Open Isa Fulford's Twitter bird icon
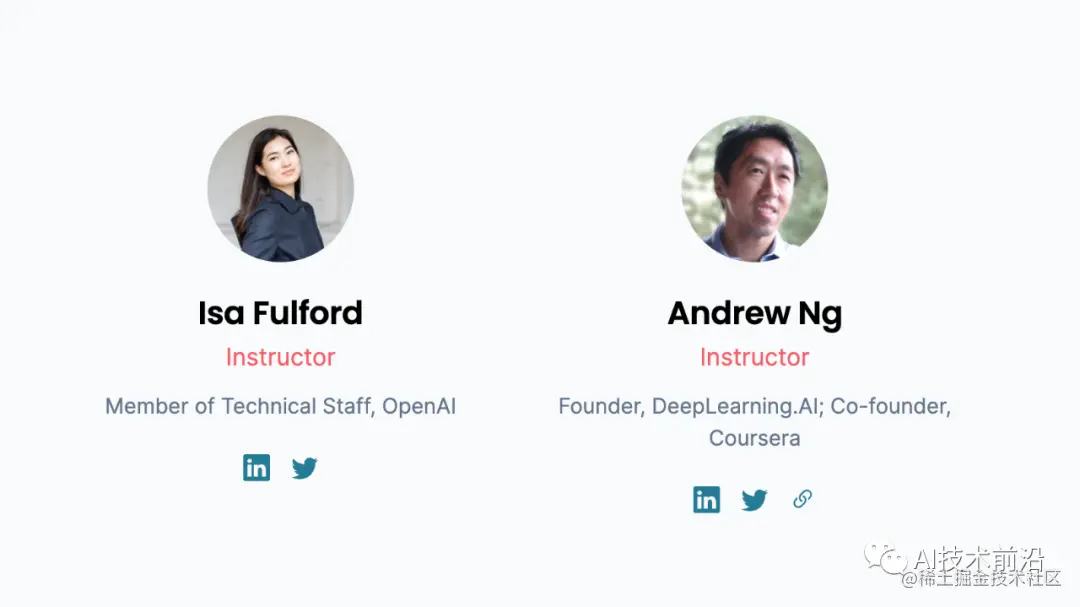This screenshot has width=1080, height=607. pyautogui.click(x=304, y=467)
